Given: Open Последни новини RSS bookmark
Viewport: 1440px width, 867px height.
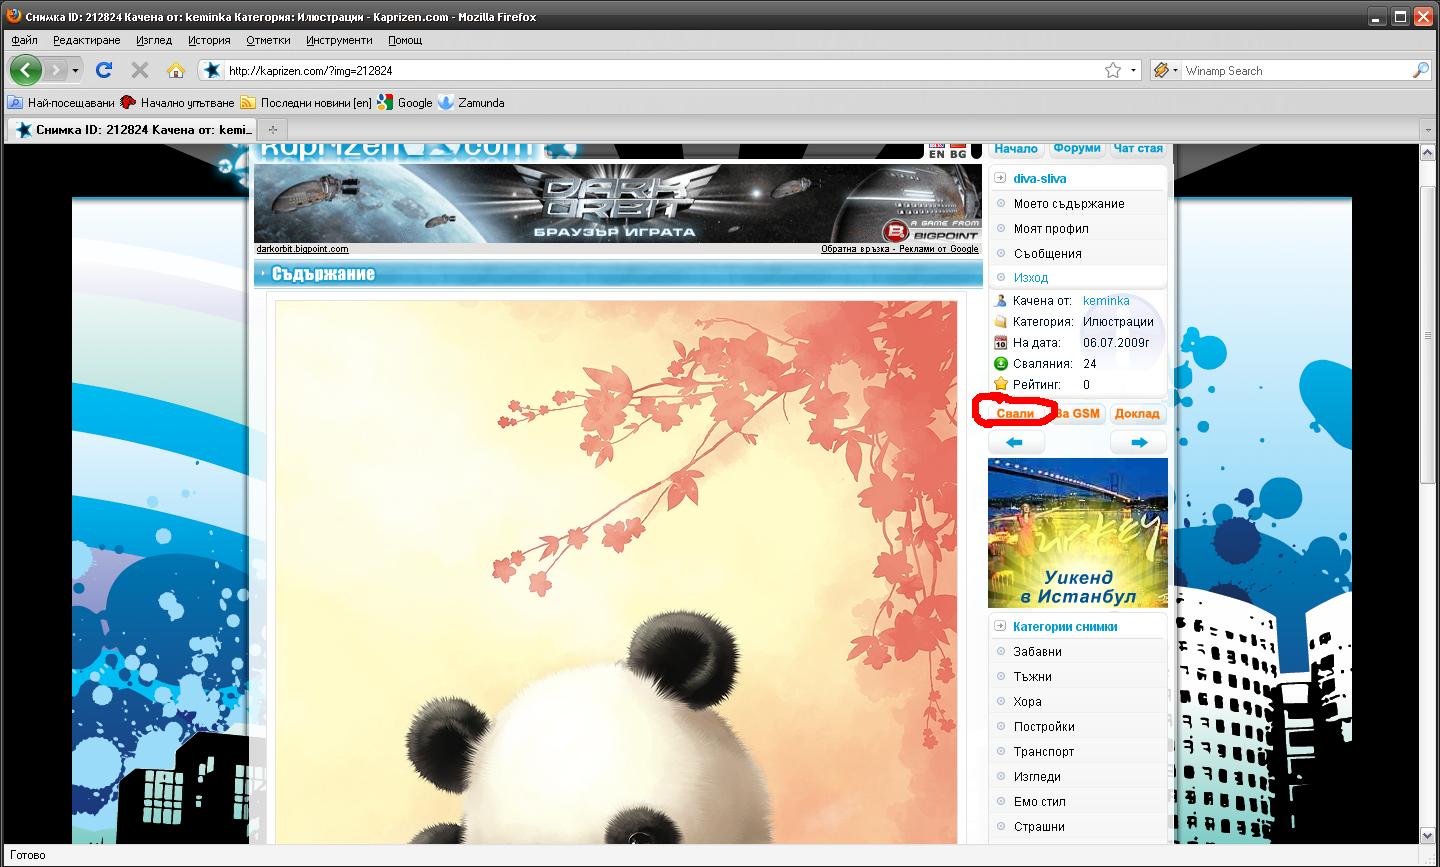Looking at the screenshot, I should [305, 102].
